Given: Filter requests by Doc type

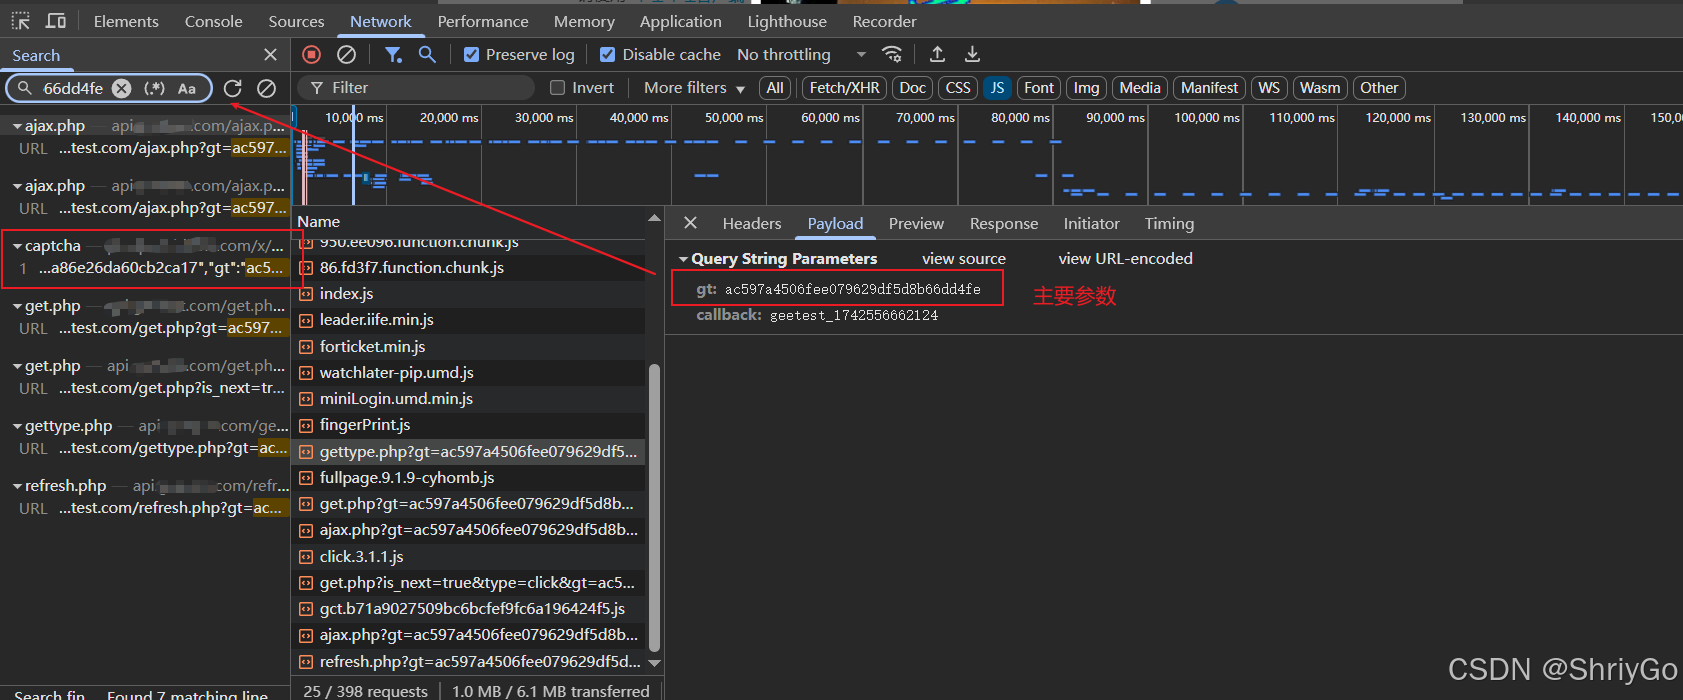Looking at the screenshot, I should click(912, 88).
